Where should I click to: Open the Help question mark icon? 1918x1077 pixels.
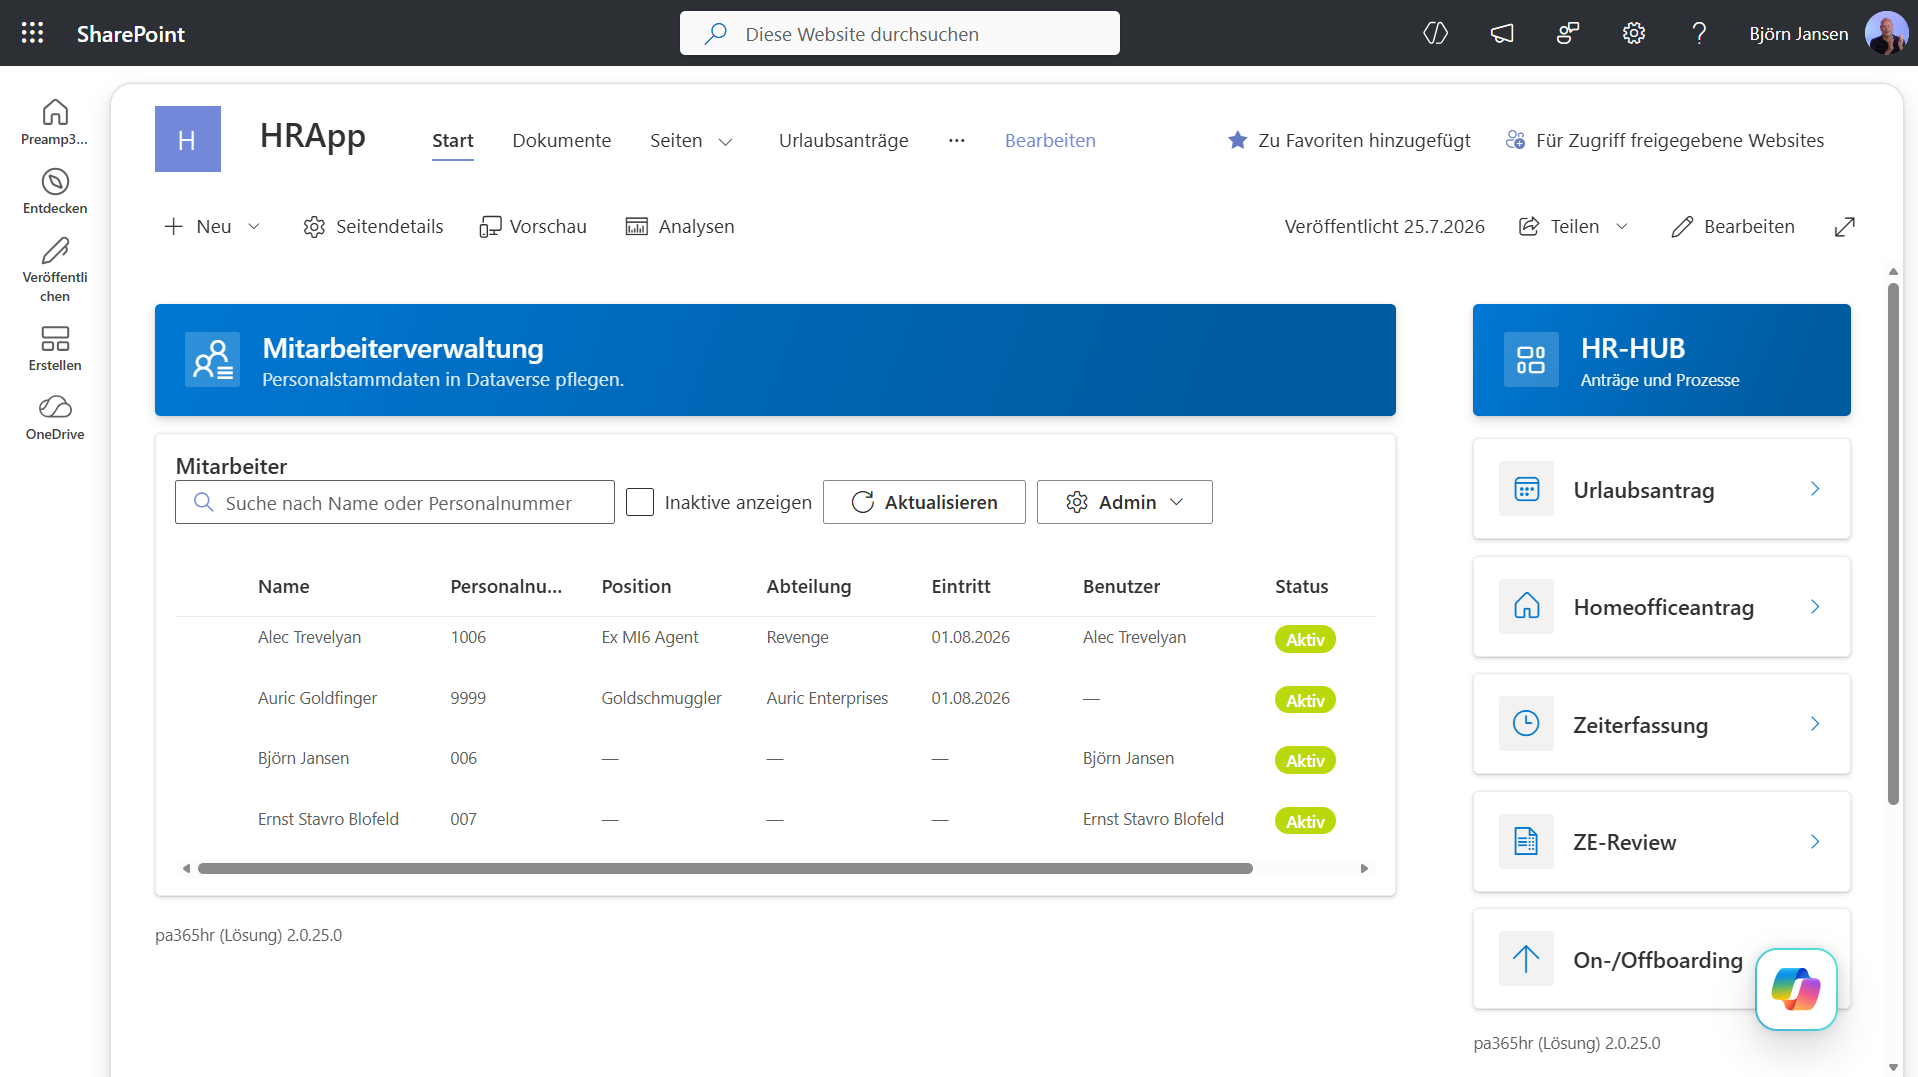1699,33
